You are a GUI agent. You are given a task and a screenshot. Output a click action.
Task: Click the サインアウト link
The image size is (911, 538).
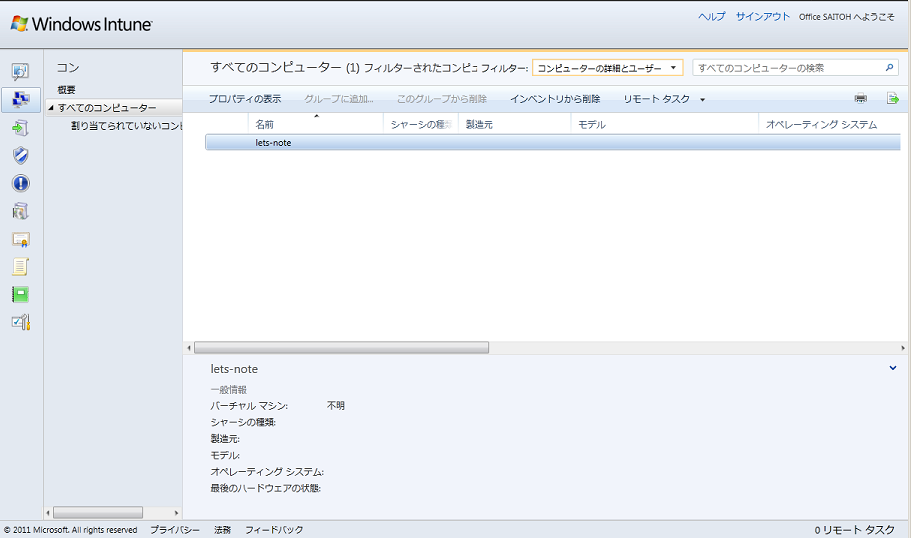(762, 17)
